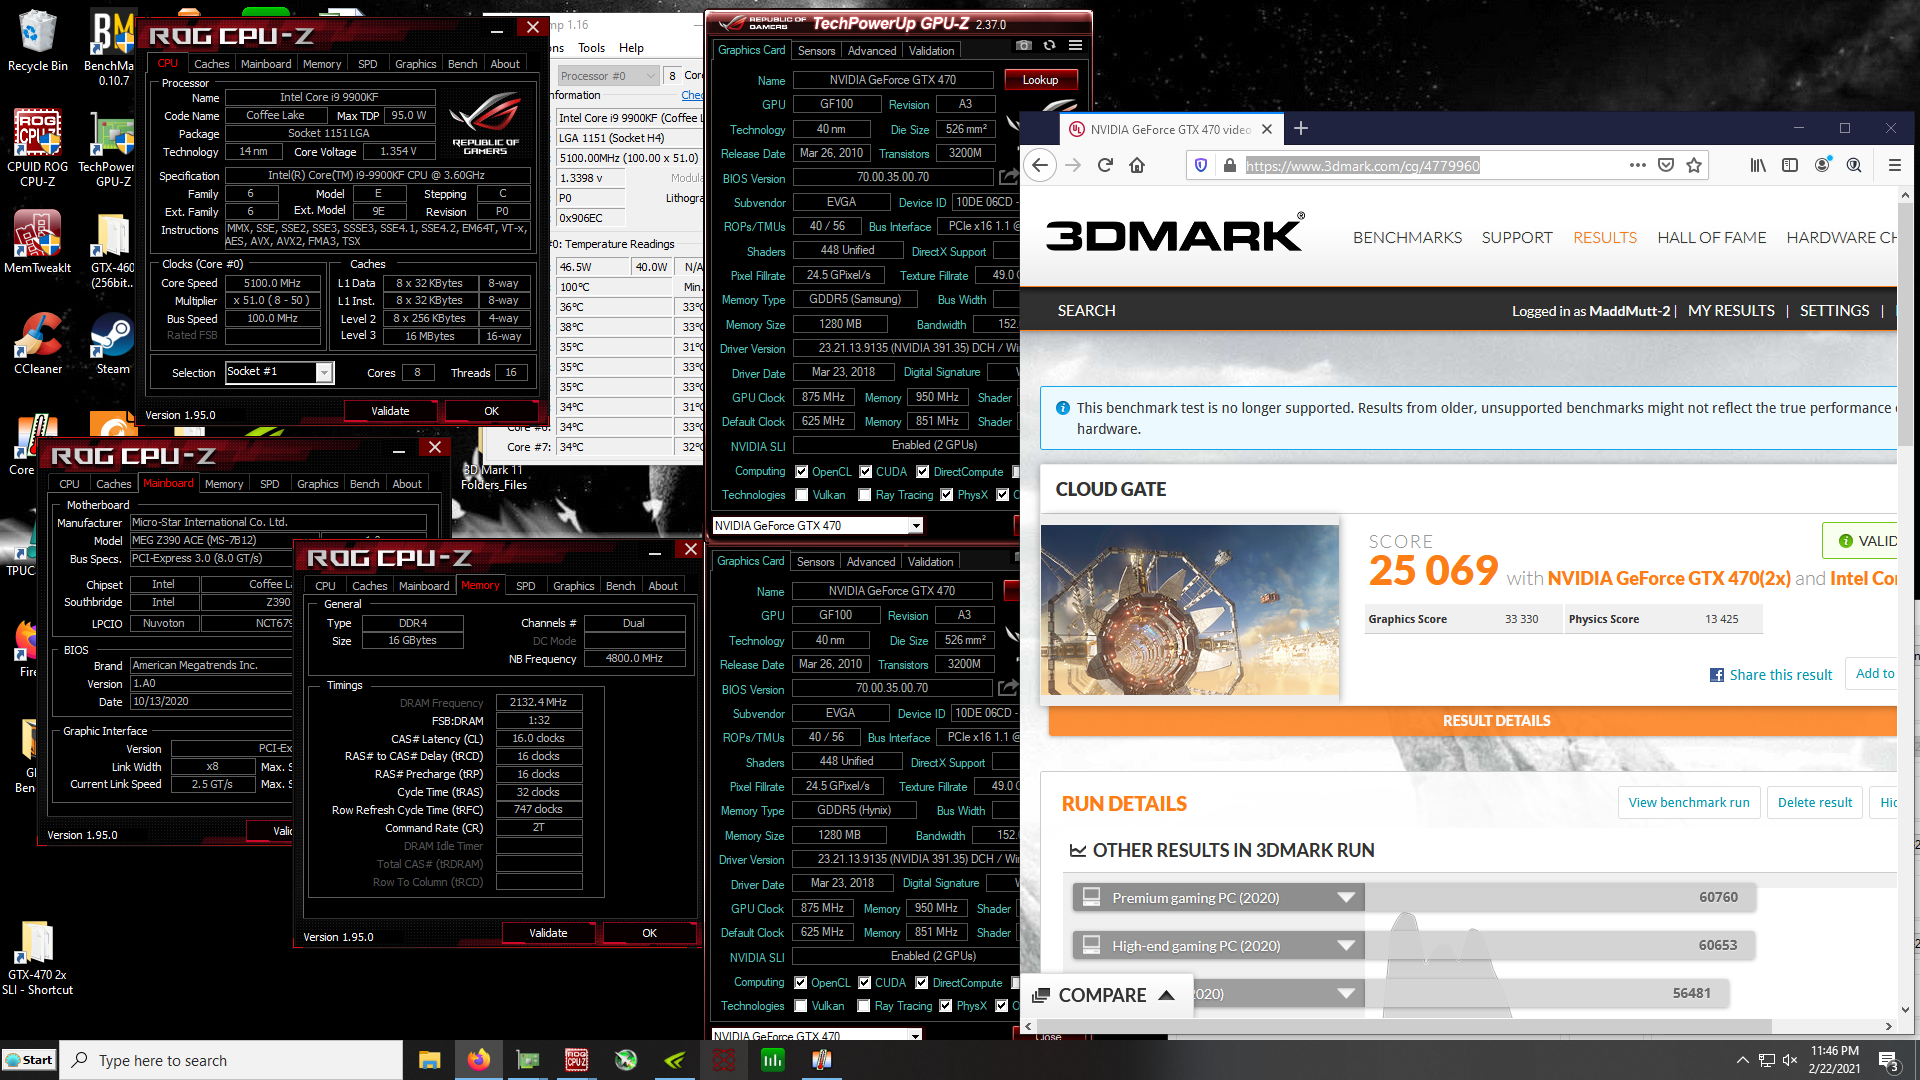Image resolution: width=1920 pixels, height=1080 pixels.
Task: Switch to SPD tab in Memory CPU-Z window
Action: coord(526,586)
